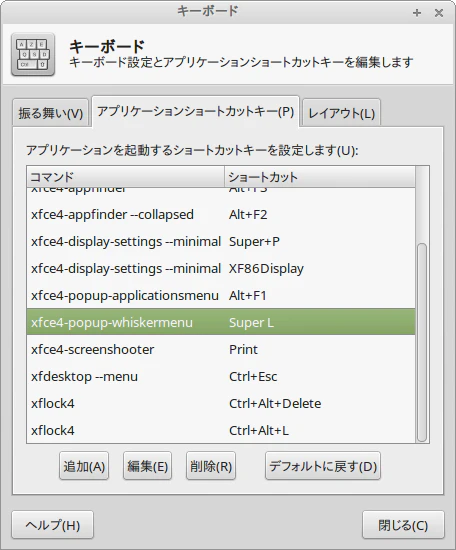Sort by the ショートカット column header

pos(320,177)
